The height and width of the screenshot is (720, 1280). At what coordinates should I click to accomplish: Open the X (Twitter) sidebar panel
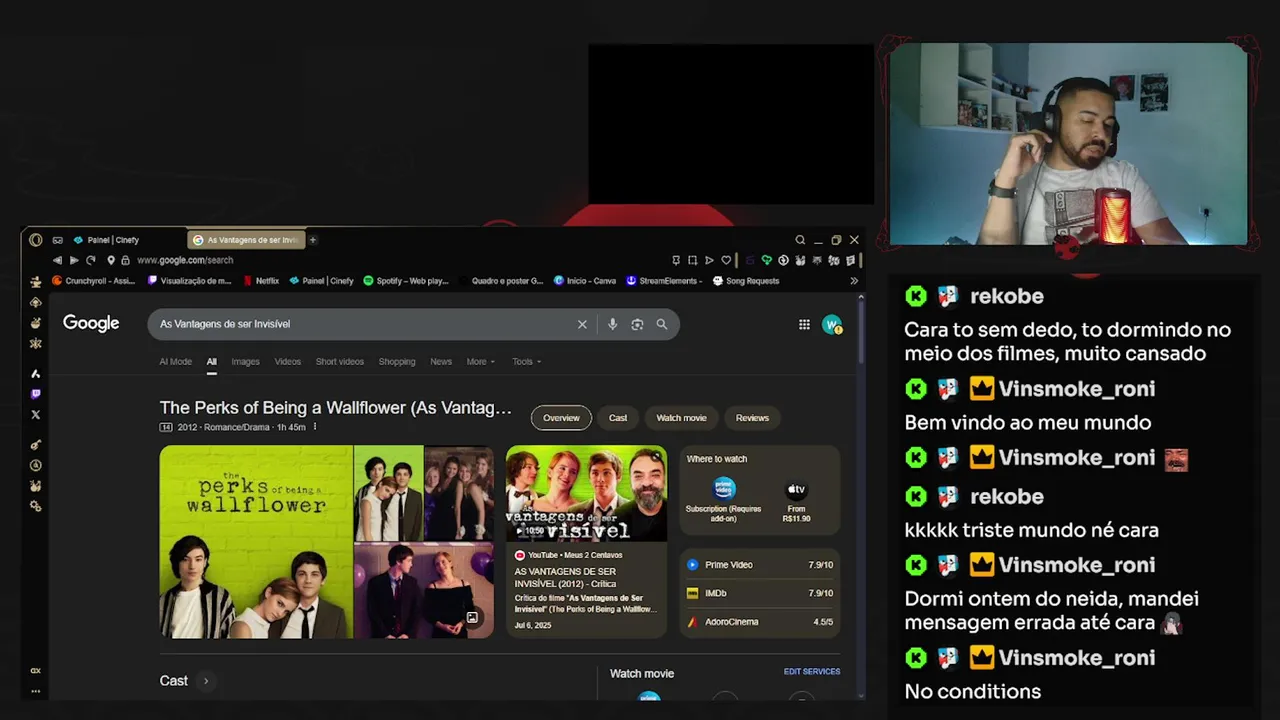coord(36,414)
